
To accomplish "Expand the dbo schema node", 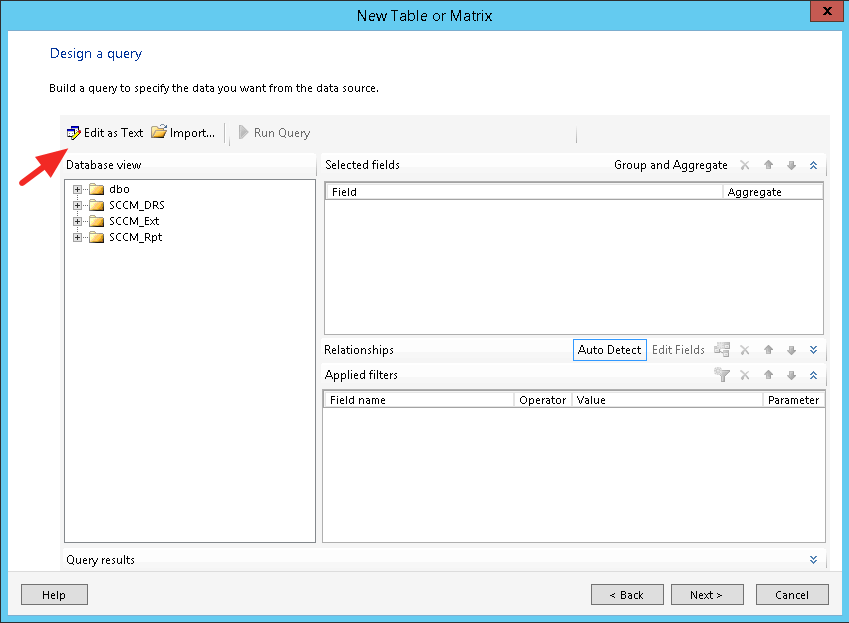I will click(77, 189).
